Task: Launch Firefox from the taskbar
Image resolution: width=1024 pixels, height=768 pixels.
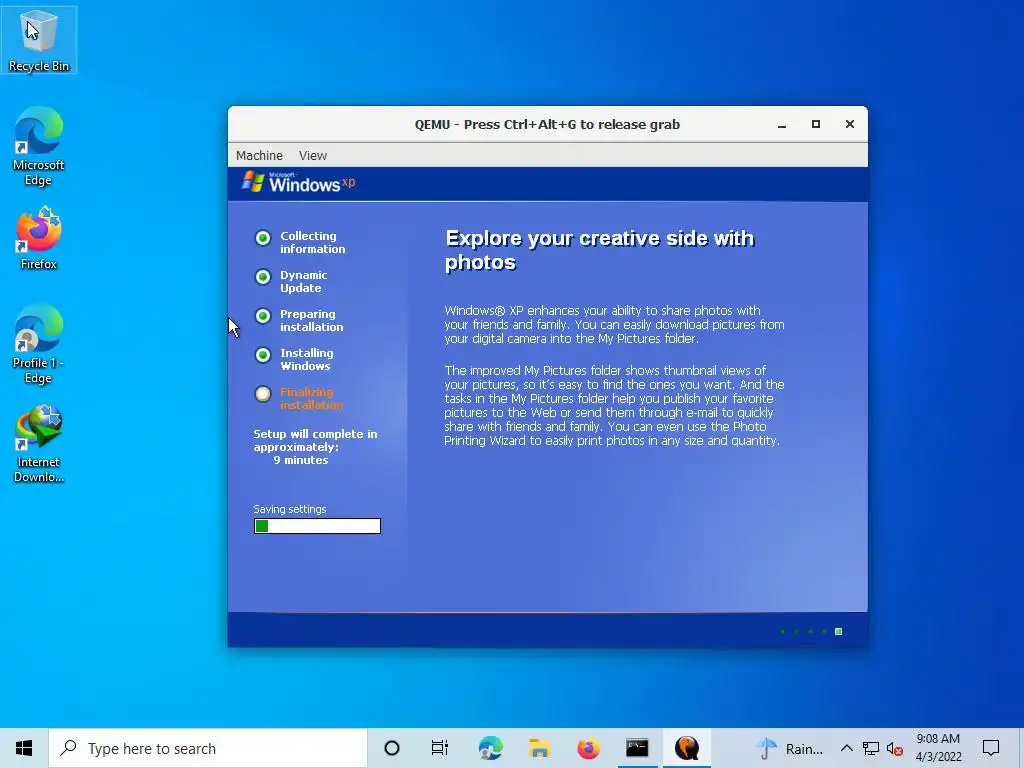Action: 588,748
